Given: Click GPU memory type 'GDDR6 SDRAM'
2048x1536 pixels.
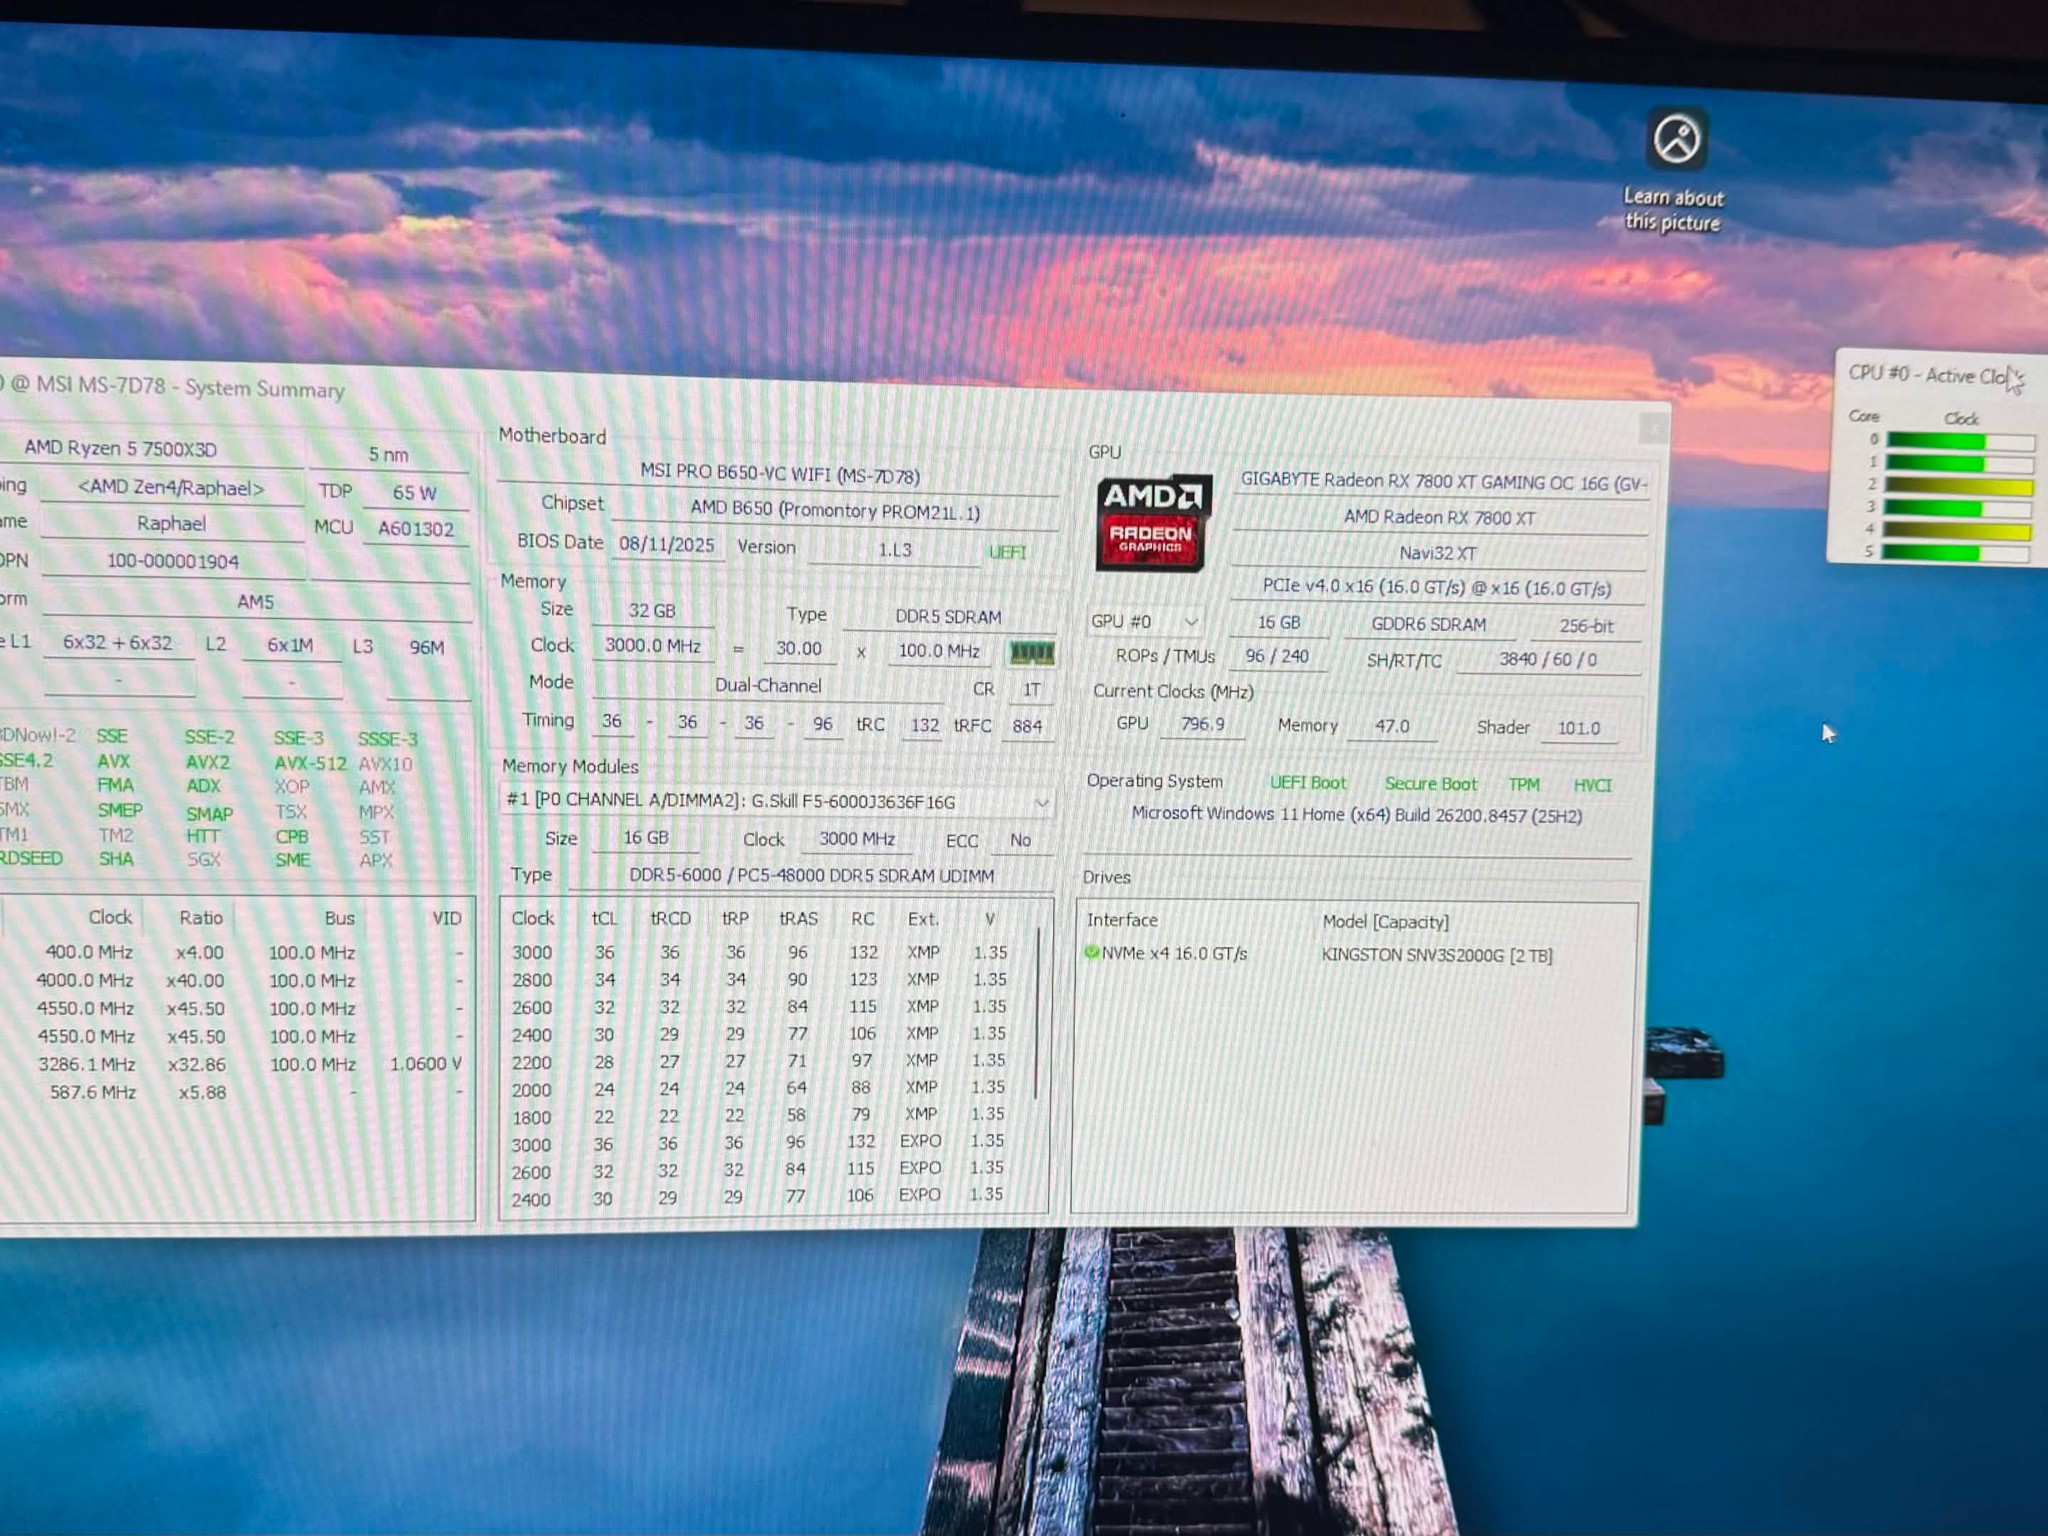Looking at the screenshot, I should [1428, 624].
